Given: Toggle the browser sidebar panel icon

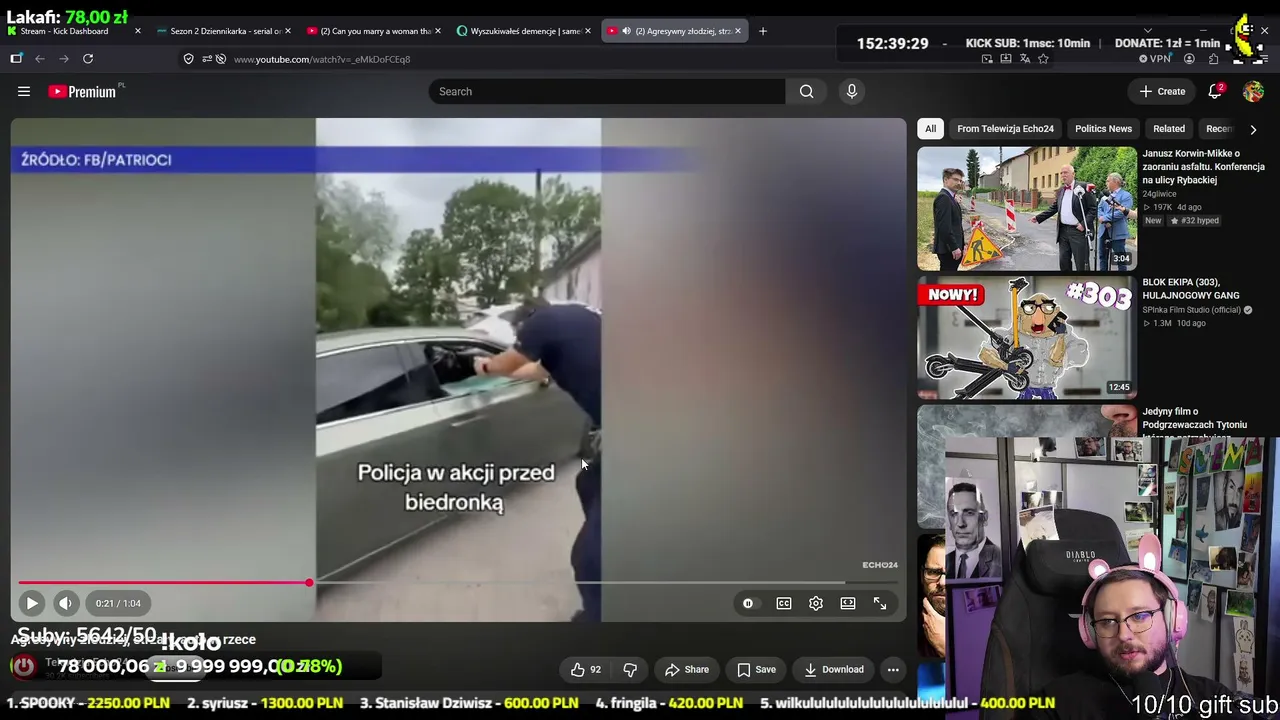Looking at the screenshot, I should click(x=16, y=59).
